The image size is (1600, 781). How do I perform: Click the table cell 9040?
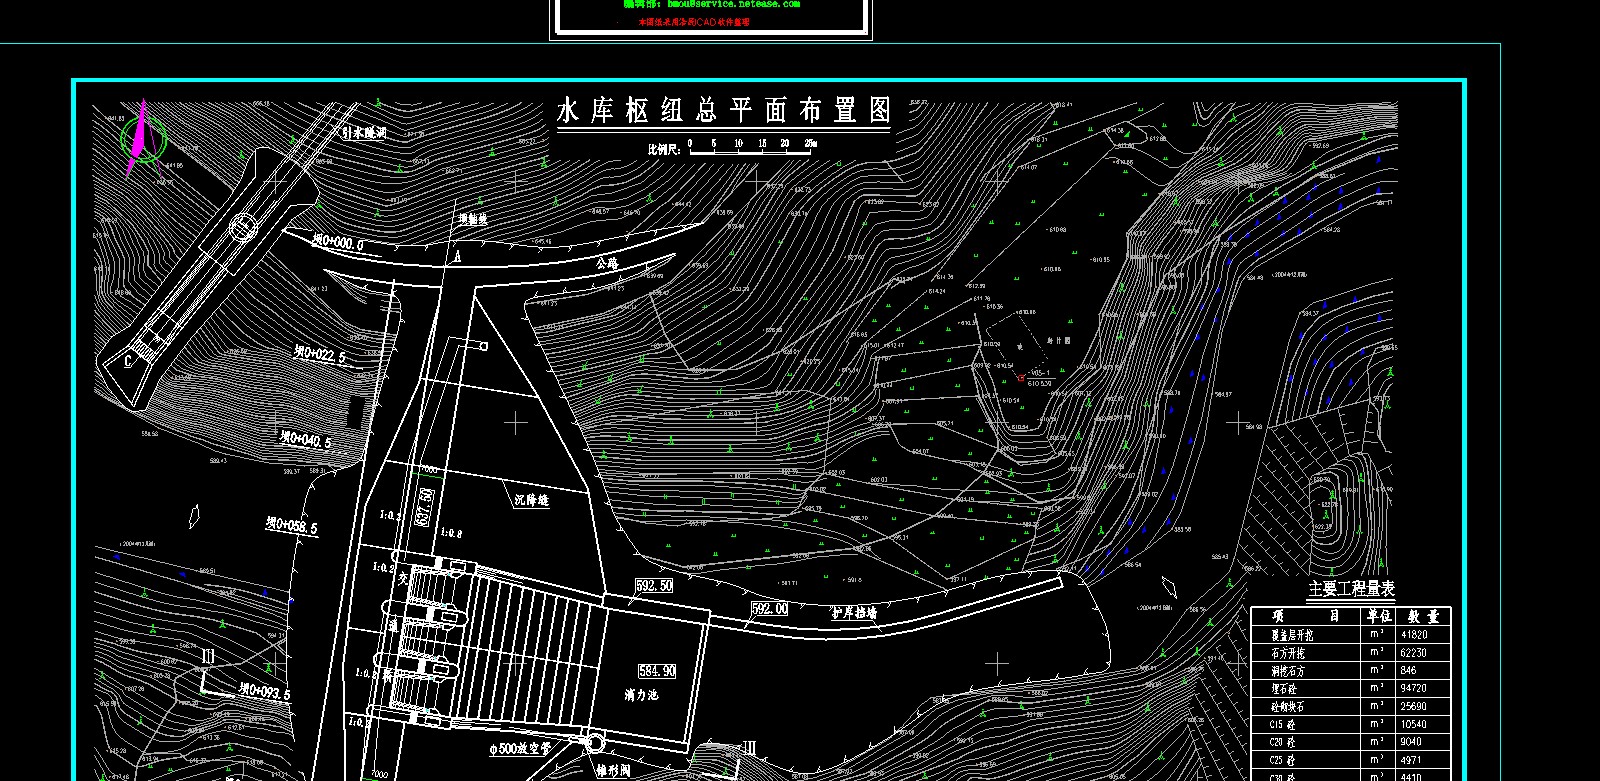(x=1411, y=742)
